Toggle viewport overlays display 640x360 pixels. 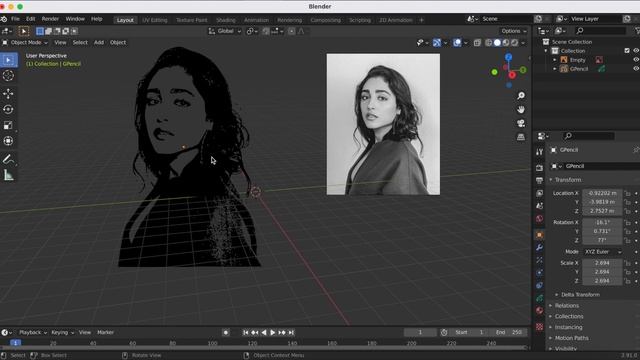click(457, 42)
